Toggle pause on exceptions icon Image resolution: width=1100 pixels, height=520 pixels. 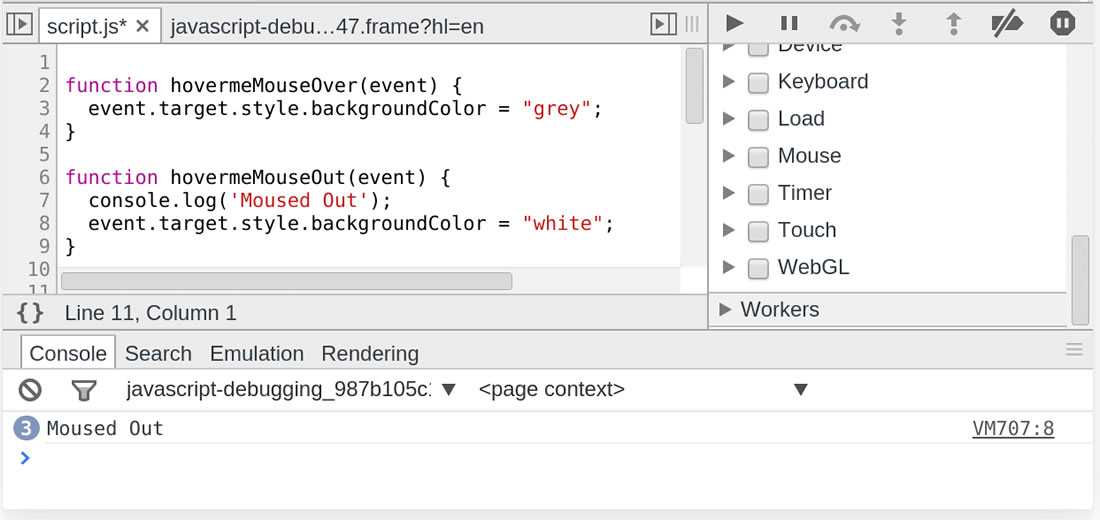[x=1062, y=23]
